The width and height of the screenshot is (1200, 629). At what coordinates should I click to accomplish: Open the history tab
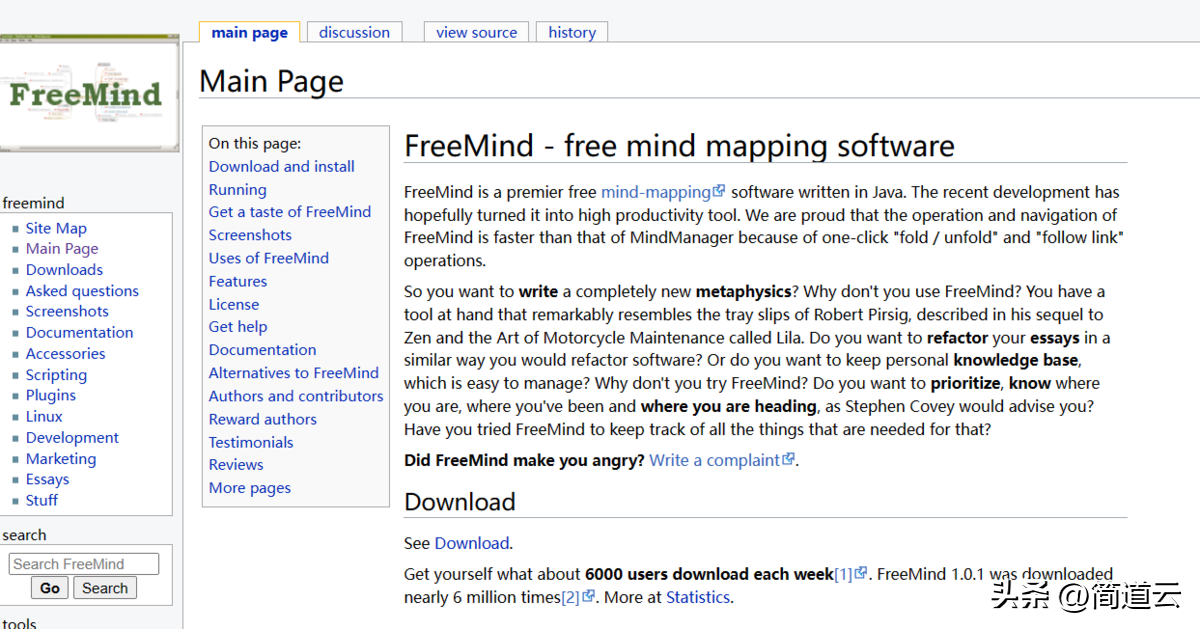click(x=572, y=32)
